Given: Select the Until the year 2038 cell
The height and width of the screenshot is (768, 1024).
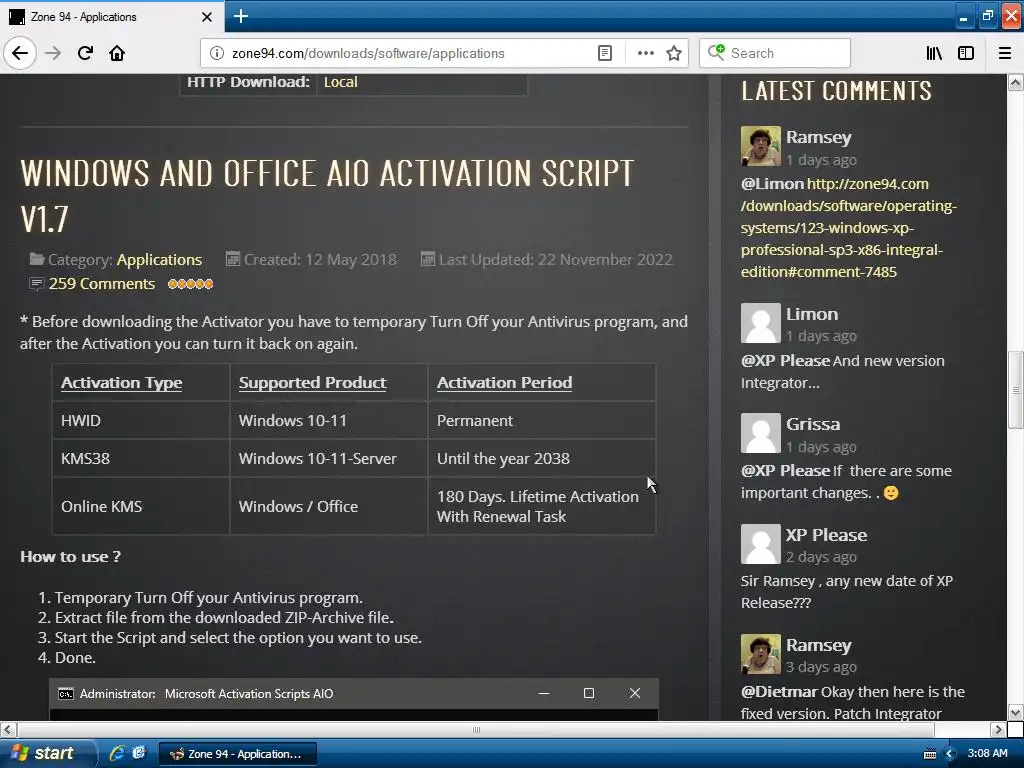Looking at the screenshot, I should [541, 458].
